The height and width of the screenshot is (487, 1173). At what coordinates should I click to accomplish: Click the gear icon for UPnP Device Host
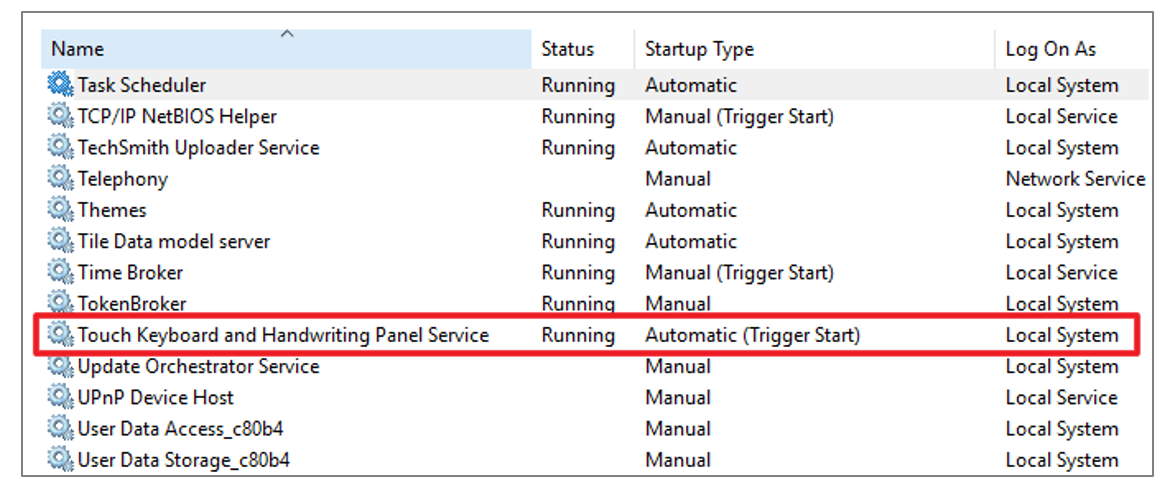point(61,397)
